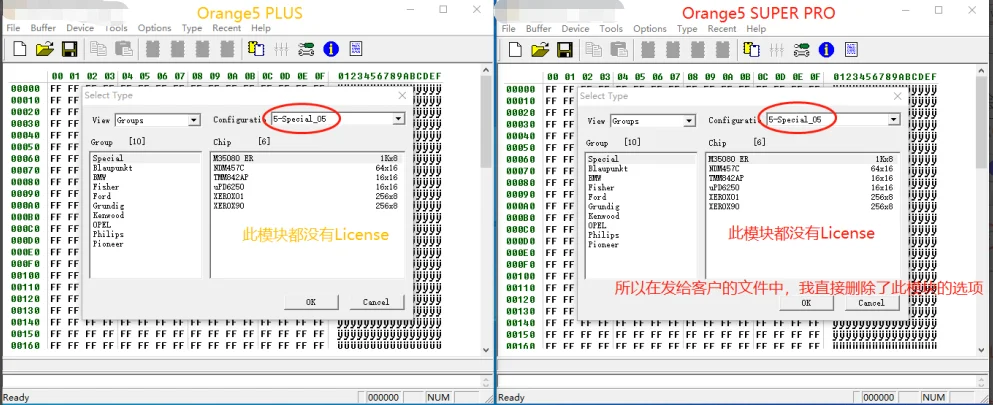This screenshot has width=993, height=405.
Task: Open Tools menu in Orange5 SUPER PRO
Action: [611, 29]
